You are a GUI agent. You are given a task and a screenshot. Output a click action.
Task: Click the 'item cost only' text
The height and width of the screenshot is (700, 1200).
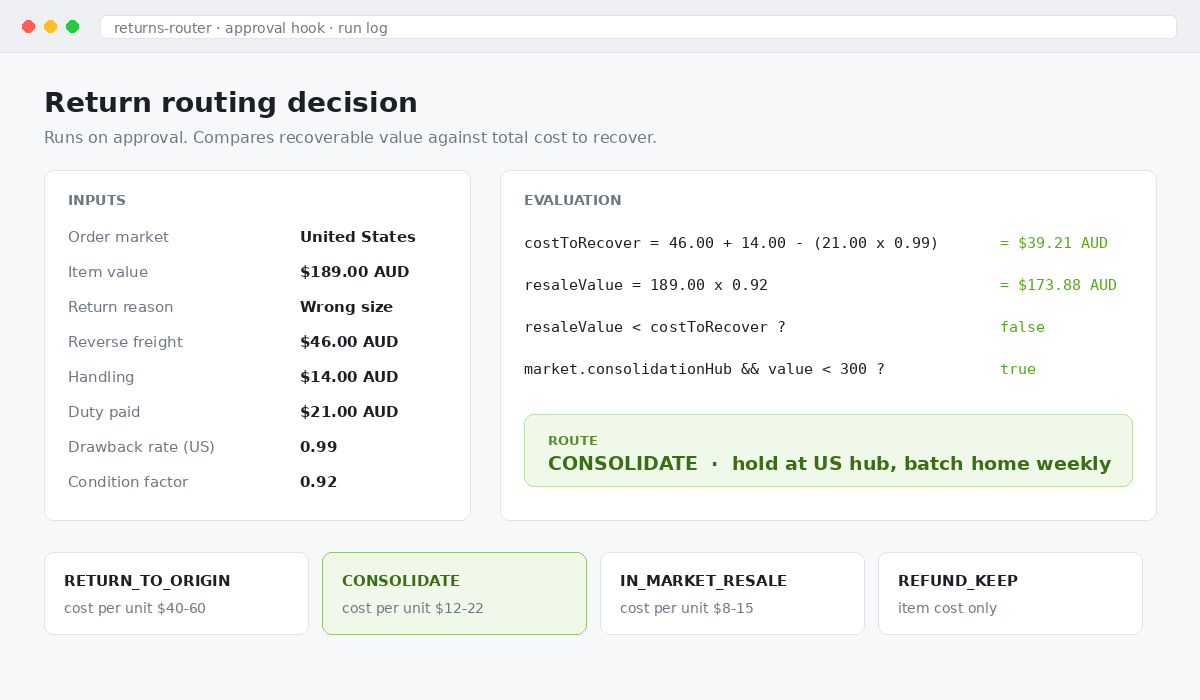click(947, 608)
